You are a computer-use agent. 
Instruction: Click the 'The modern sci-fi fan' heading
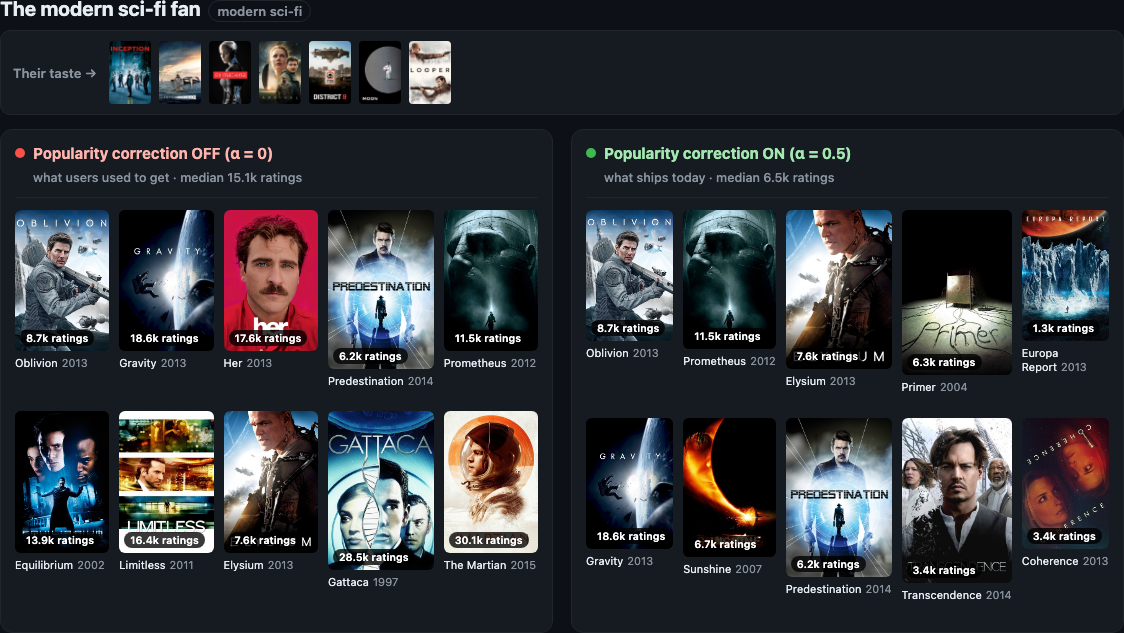click(x=100, y=10)
